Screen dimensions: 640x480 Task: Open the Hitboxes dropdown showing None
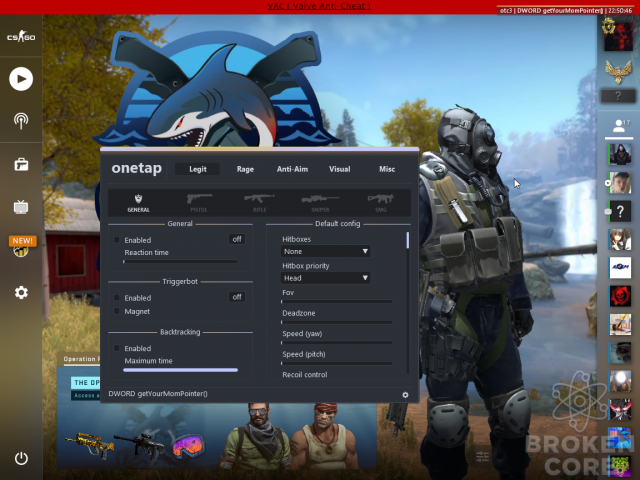(x=325, y=251)
